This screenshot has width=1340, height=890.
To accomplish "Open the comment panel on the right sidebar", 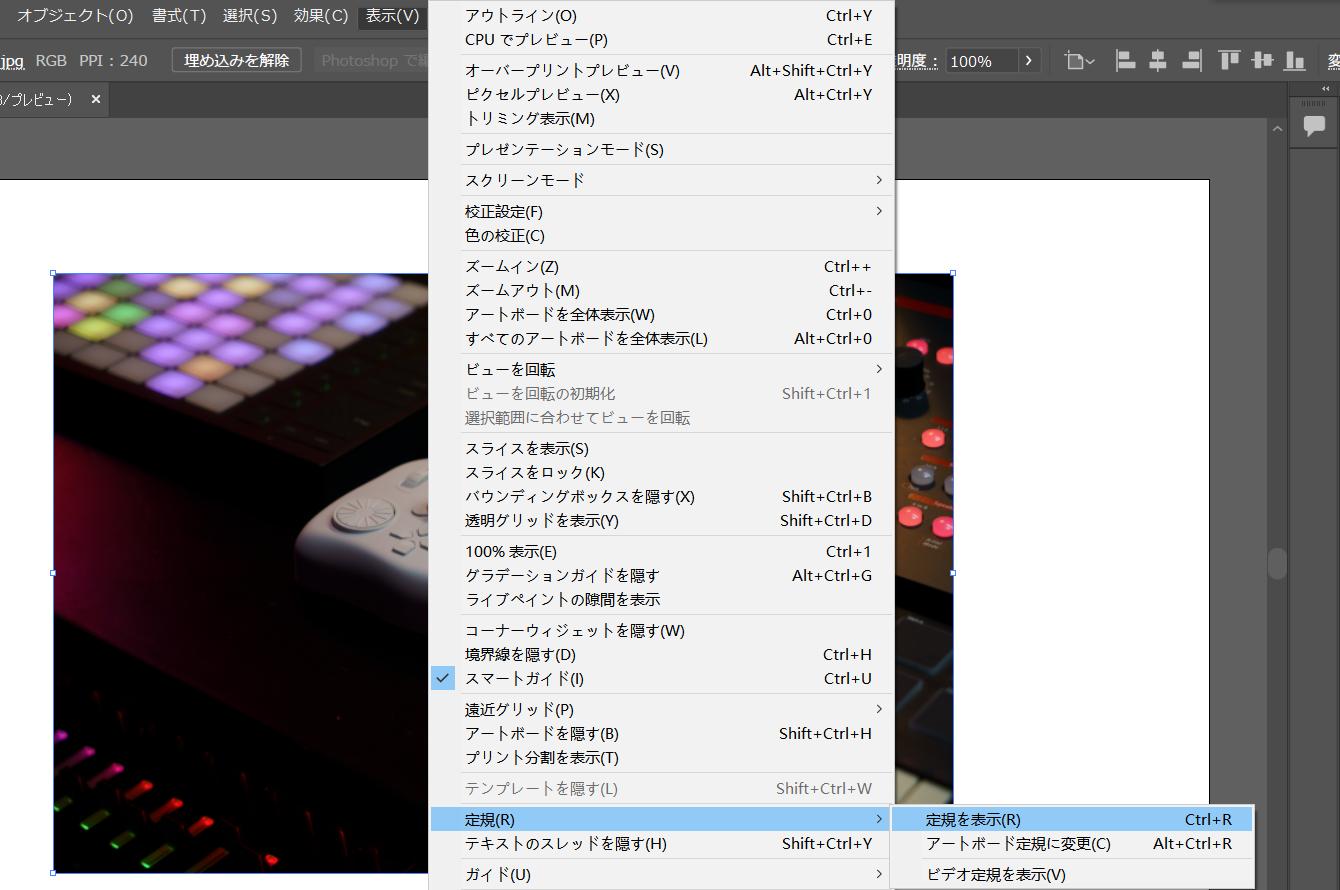I will [x=1314, y=127].
